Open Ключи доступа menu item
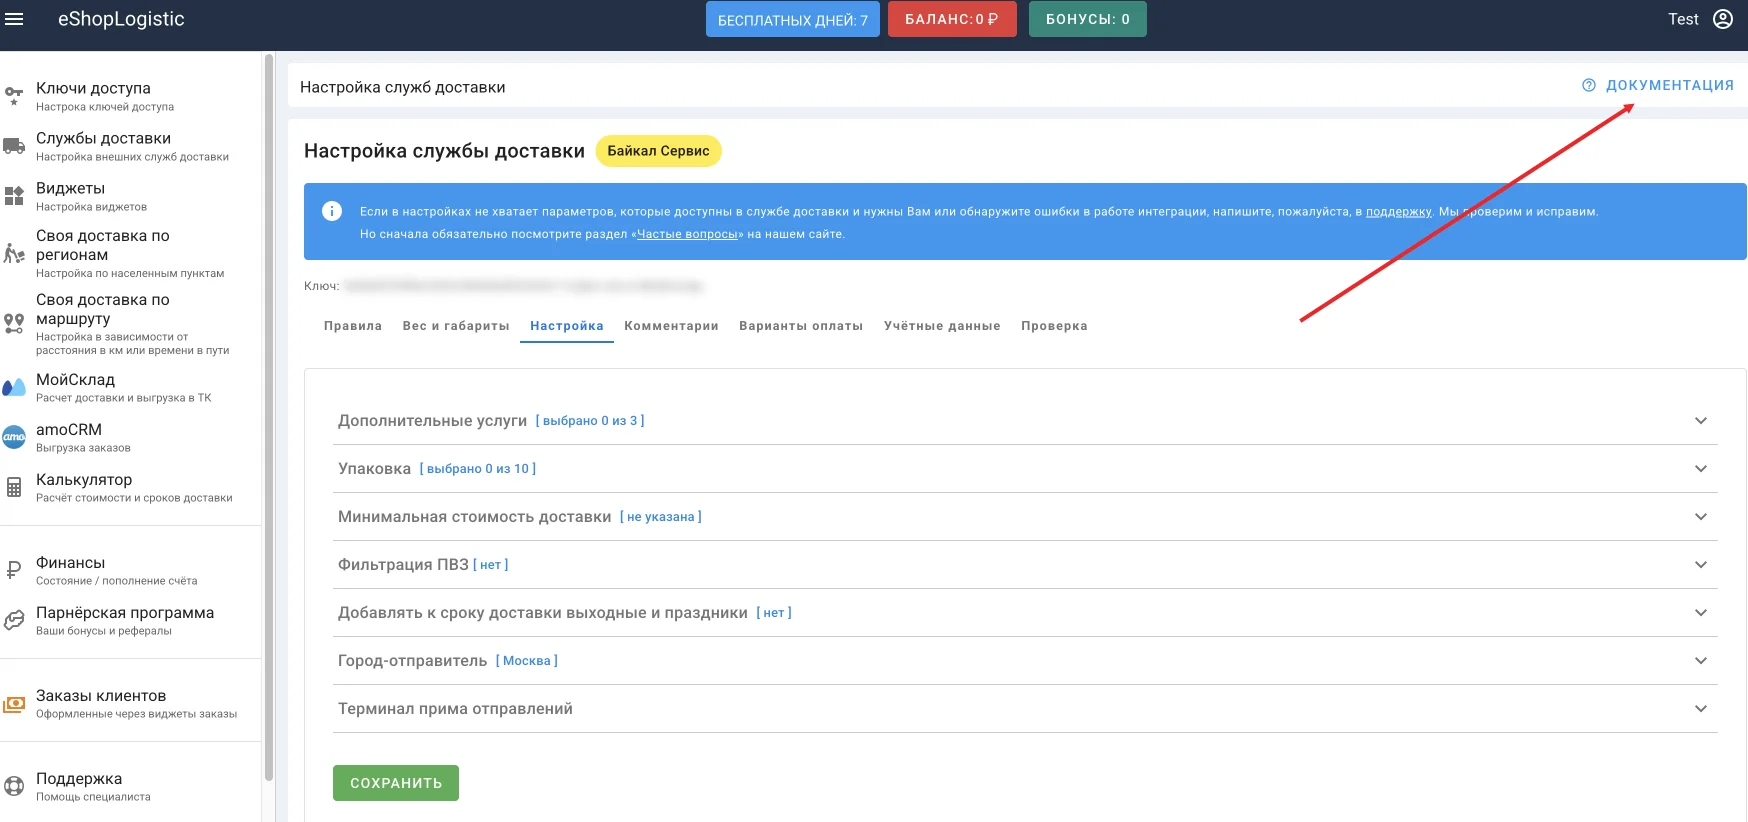The height and width of the screenshot is (822, 1748). point(130,96)
